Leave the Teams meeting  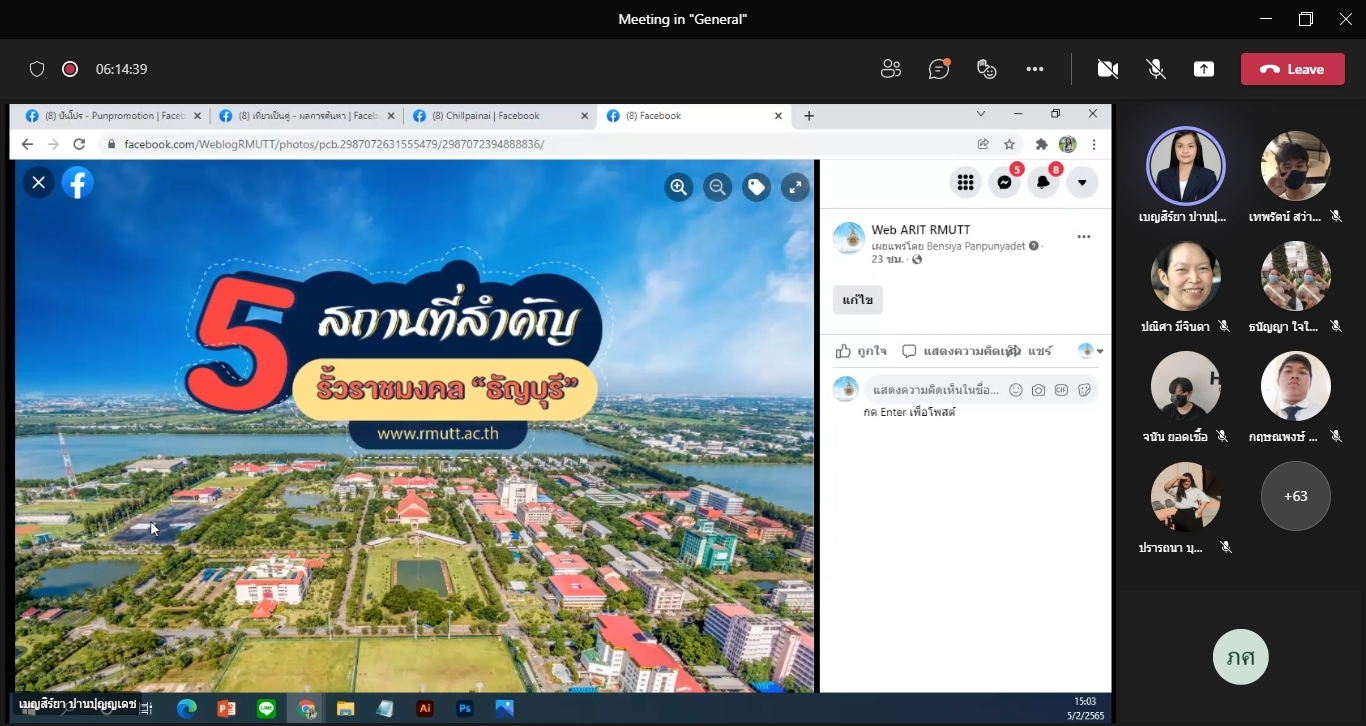(x=1292, y=69)
